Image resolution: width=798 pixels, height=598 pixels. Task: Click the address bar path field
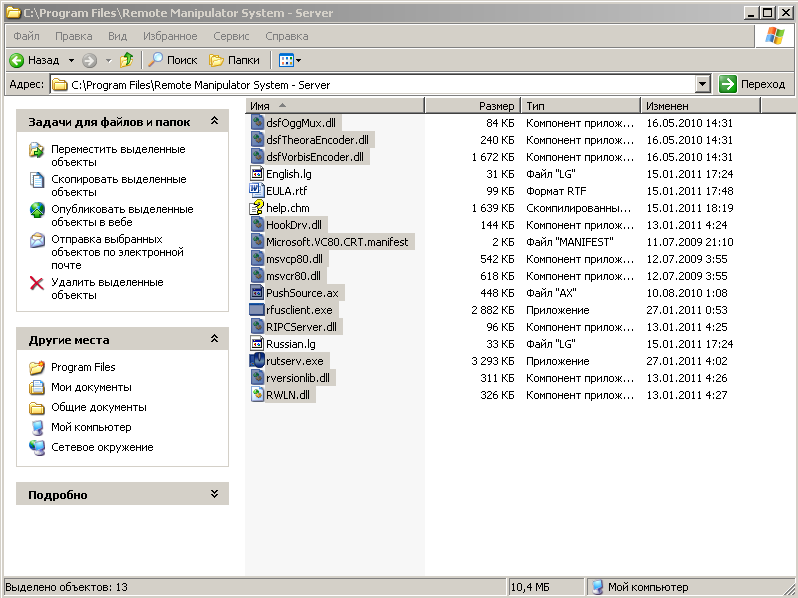(x=373, y=84)
